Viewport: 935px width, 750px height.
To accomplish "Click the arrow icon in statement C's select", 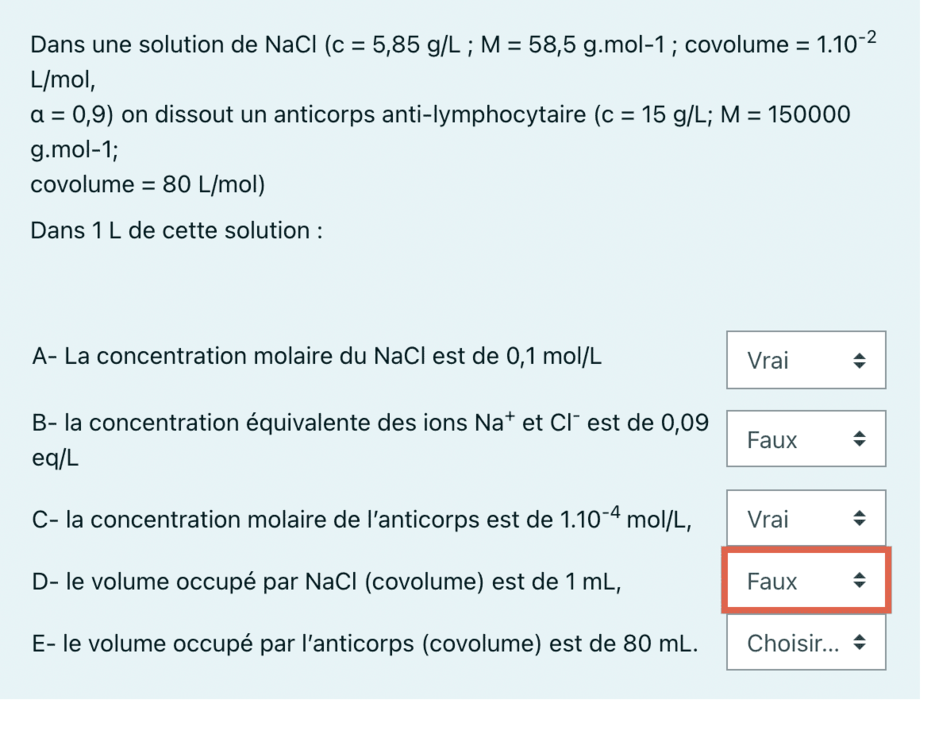I will 858,519.
